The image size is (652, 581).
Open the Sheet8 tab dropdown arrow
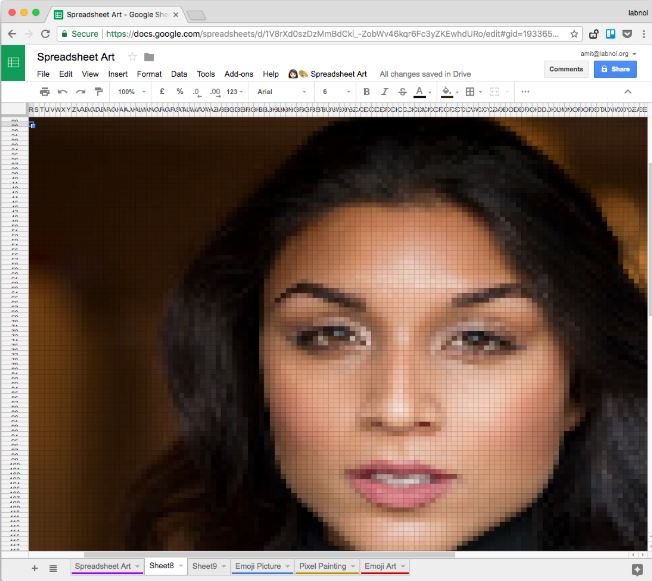pos(180,566)
